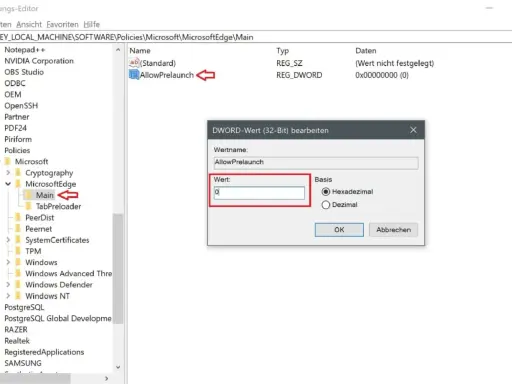512x384 pixels.
Task: Expand the Windows tree node arrow
Action: coord(8,262)
